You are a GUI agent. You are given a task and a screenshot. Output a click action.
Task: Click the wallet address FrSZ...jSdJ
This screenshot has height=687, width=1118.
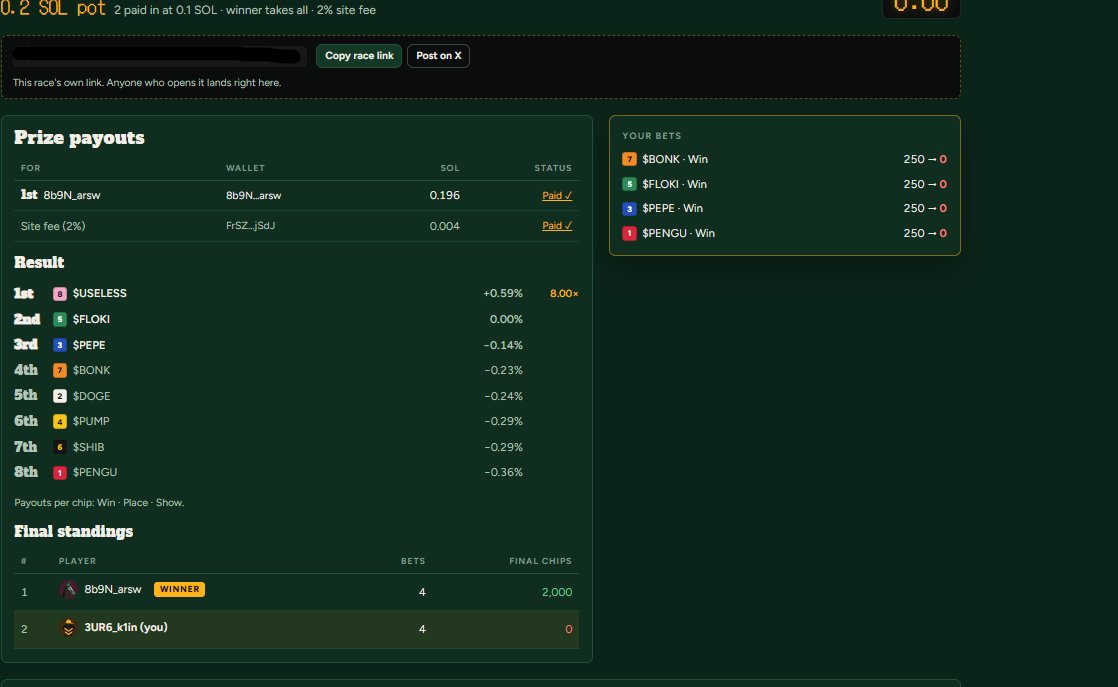[250, 226]
